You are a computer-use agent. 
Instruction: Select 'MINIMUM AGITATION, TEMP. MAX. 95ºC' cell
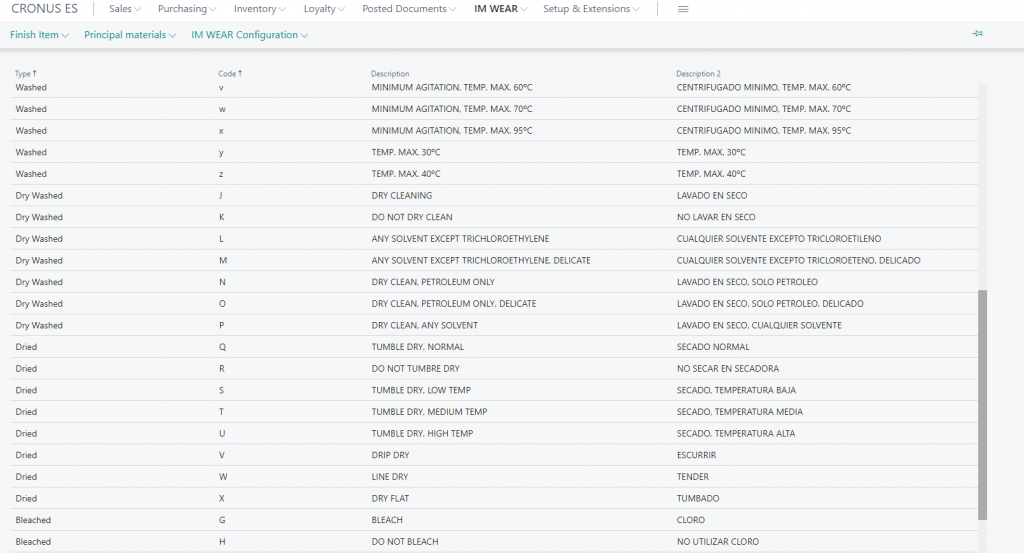[452, 130]
